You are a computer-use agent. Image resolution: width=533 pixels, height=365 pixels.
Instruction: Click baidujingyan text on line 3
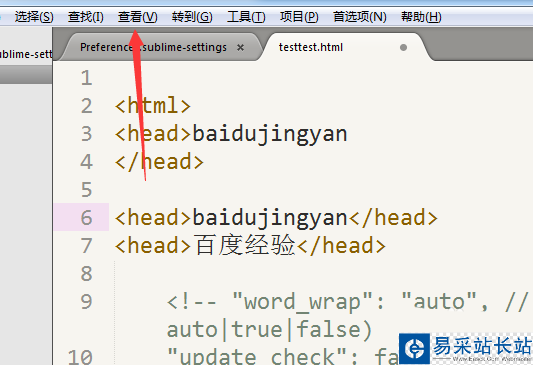pyautogui.click(x=270, y=134)
